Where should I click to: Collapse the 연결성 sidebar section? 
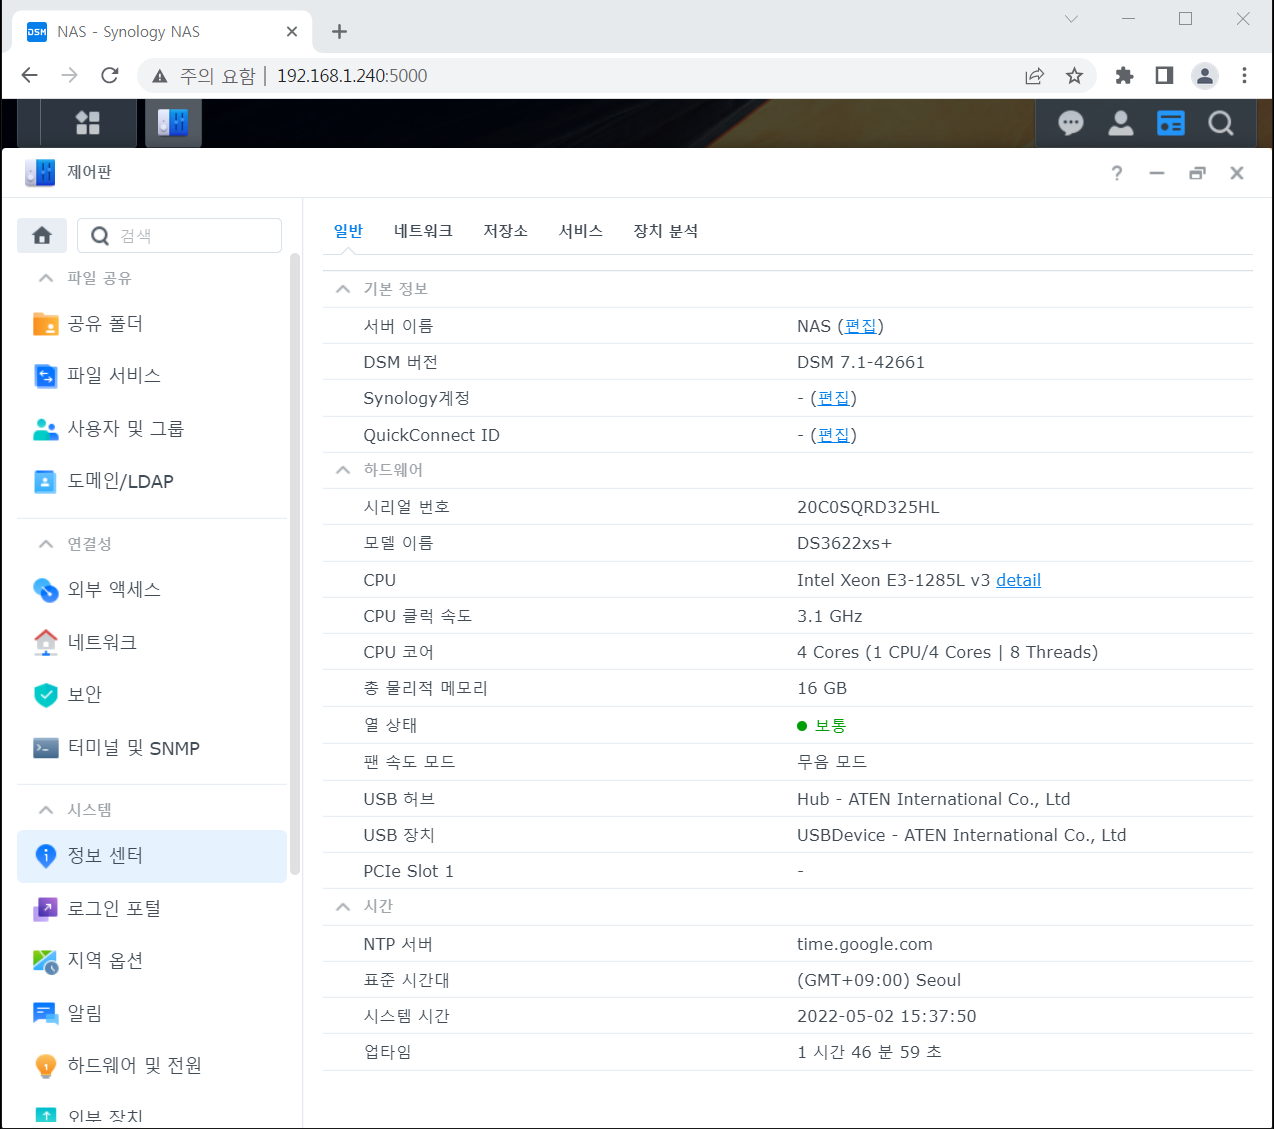46,544
